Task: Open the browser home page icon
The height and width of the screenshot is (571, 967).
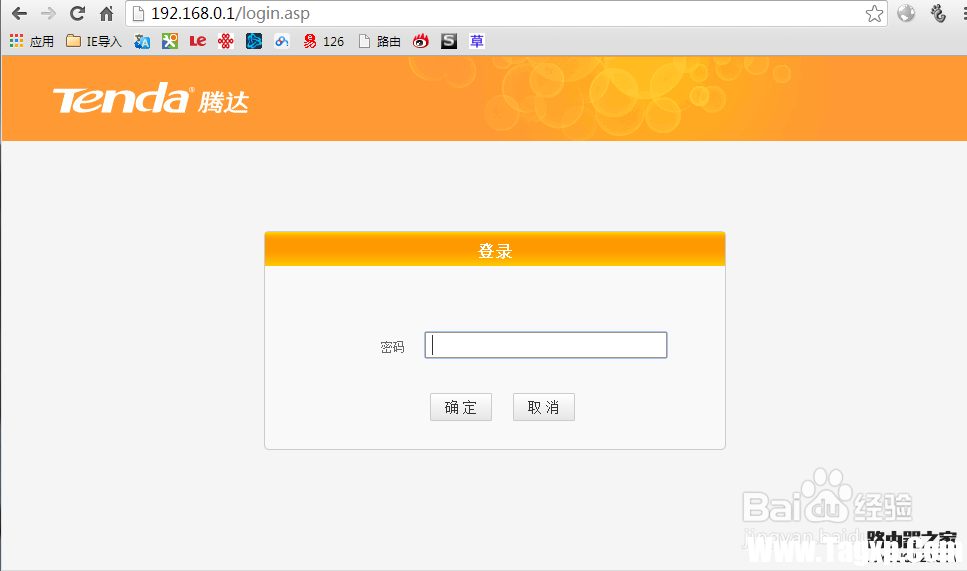Action: pyautogui.click(x=107, y=13)
